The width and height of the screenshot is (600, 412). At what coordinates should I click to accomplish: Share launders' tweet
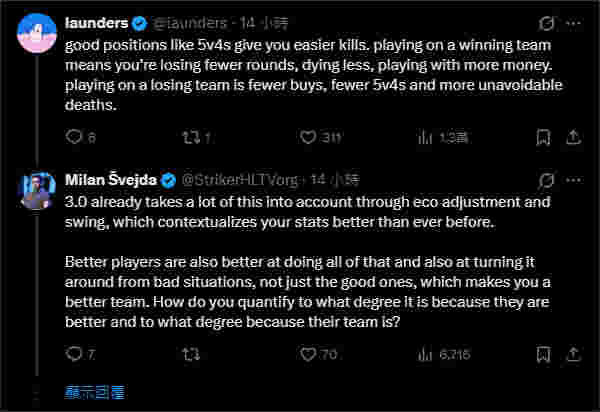tap(574, 137)
